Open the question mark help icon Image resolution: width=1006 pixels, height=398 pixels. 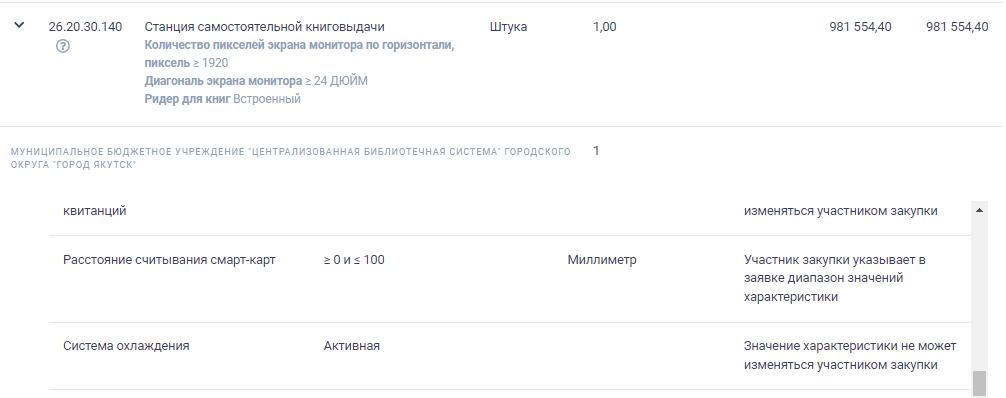tap(63, 46)
